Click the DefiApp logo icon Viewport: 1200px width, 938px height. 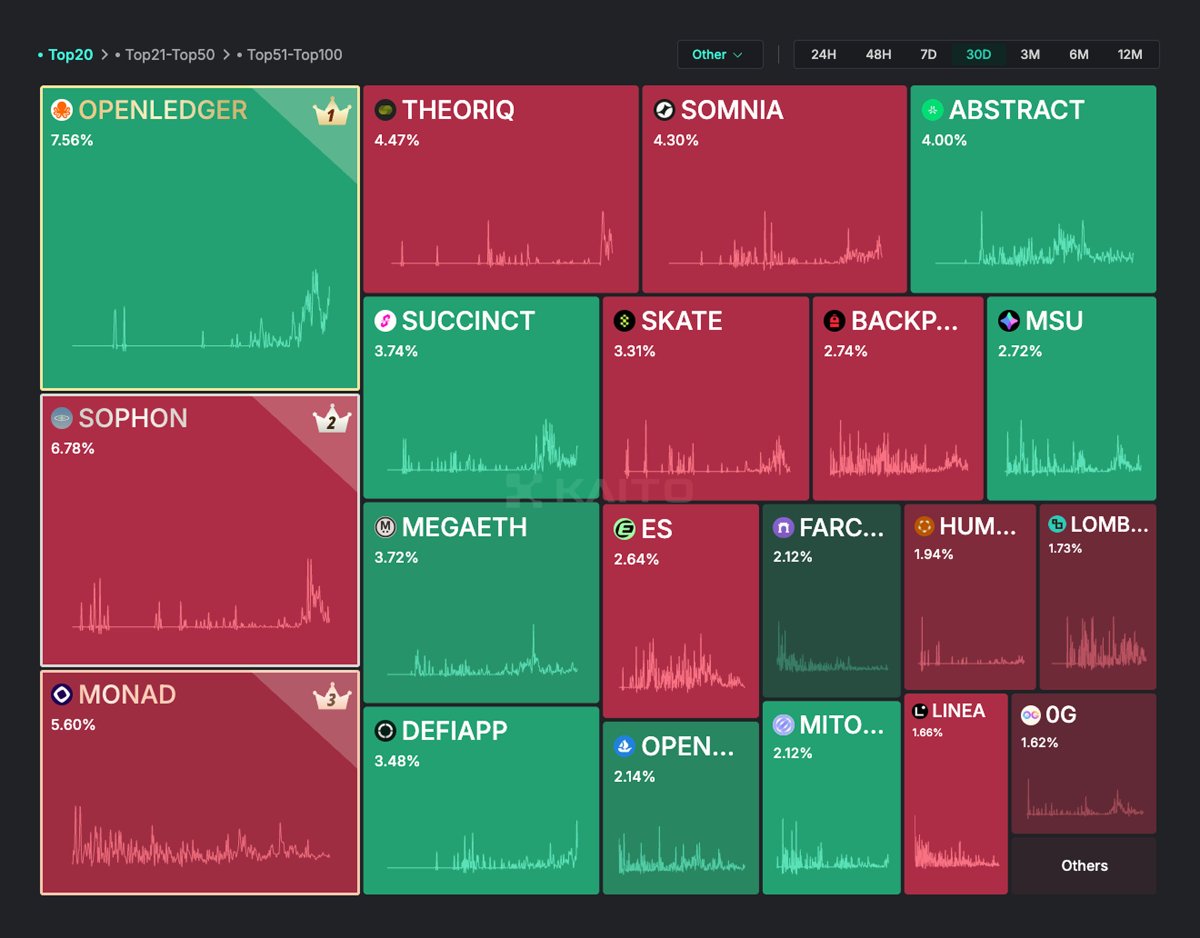pos(385,731)
